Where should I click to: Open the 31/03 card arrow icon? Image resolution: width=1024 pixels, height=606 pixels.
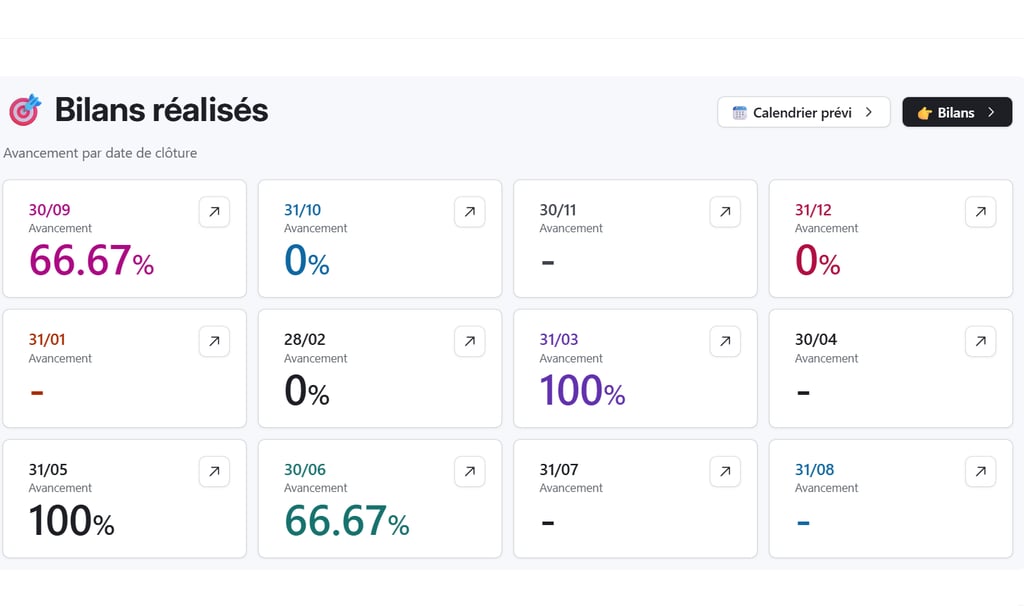[725, 342]
